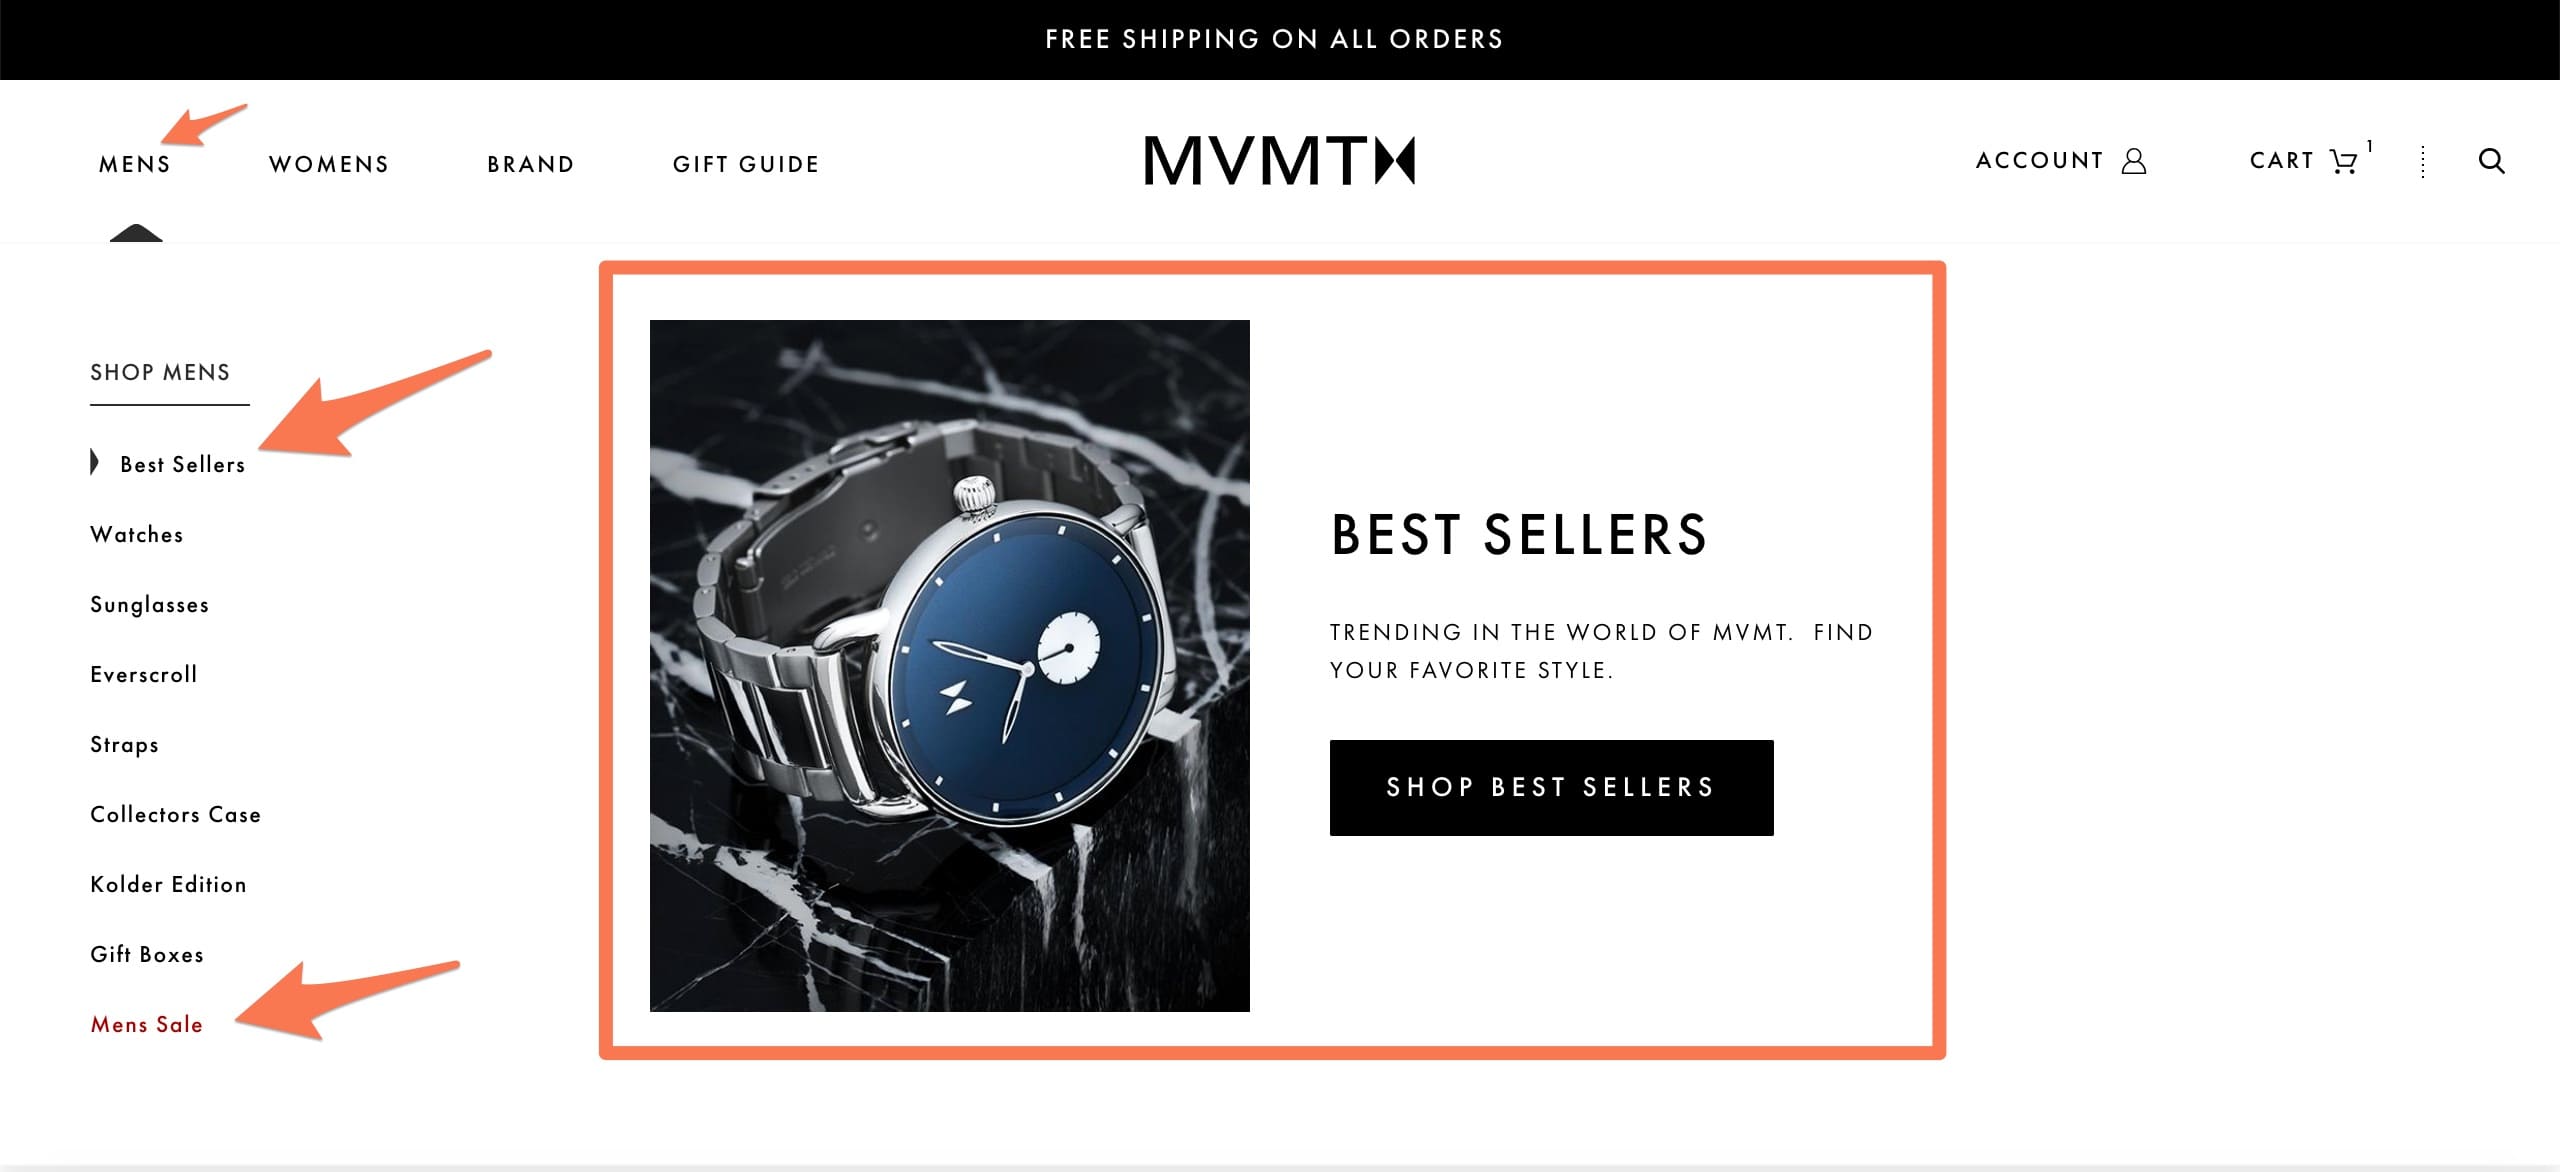The width and height of the screenshot is (2560, 1172).
Task: Open the red Mens Sale link
Action: click(147, 1025)
